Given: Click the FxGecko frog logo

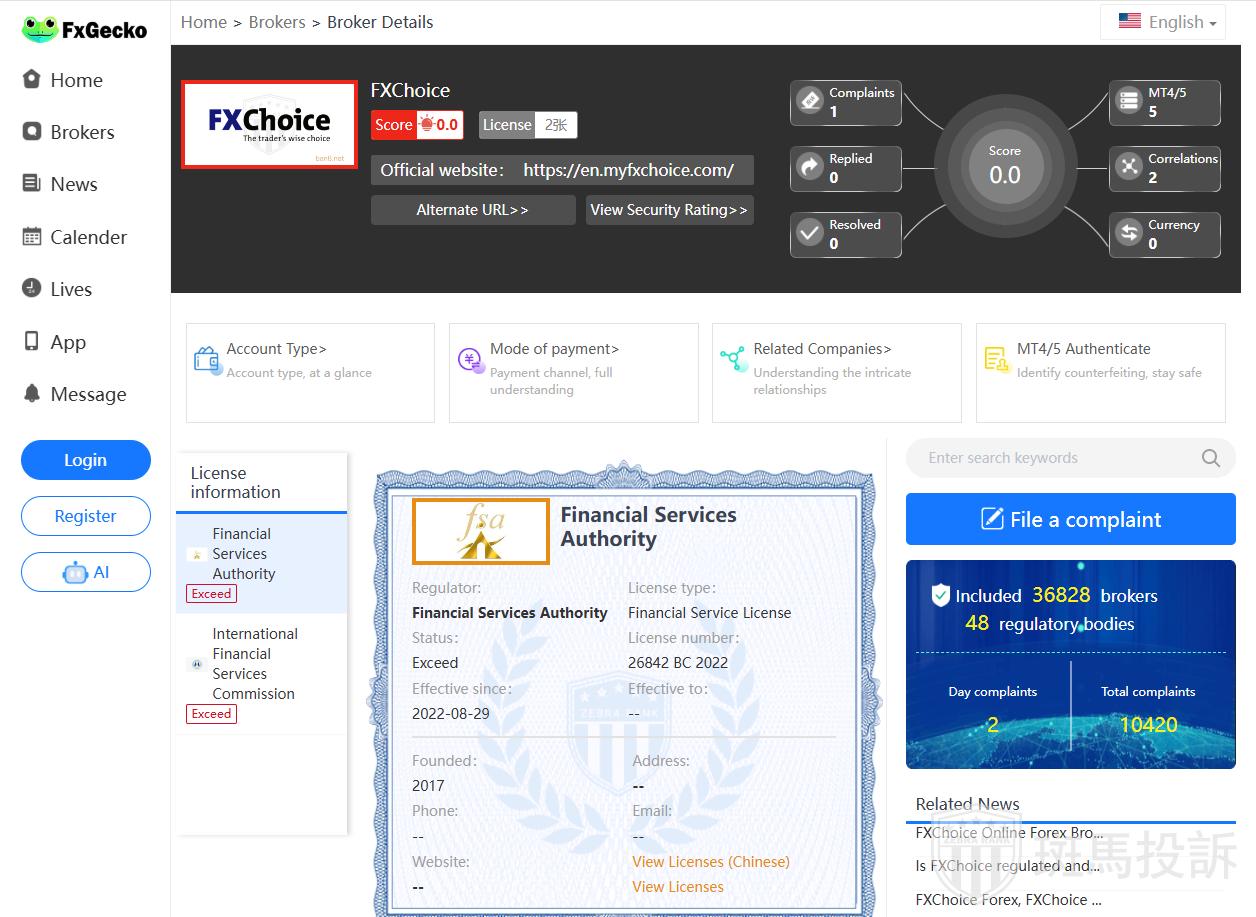Looking at the screenshot, I should click(40, 29).
